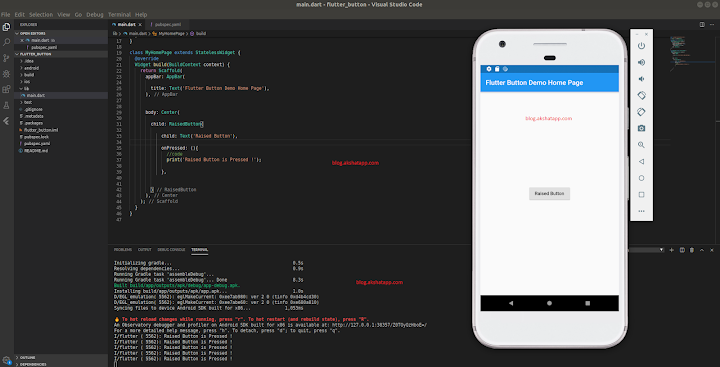Collapse the Open Editors section

[x=61, y=34]
